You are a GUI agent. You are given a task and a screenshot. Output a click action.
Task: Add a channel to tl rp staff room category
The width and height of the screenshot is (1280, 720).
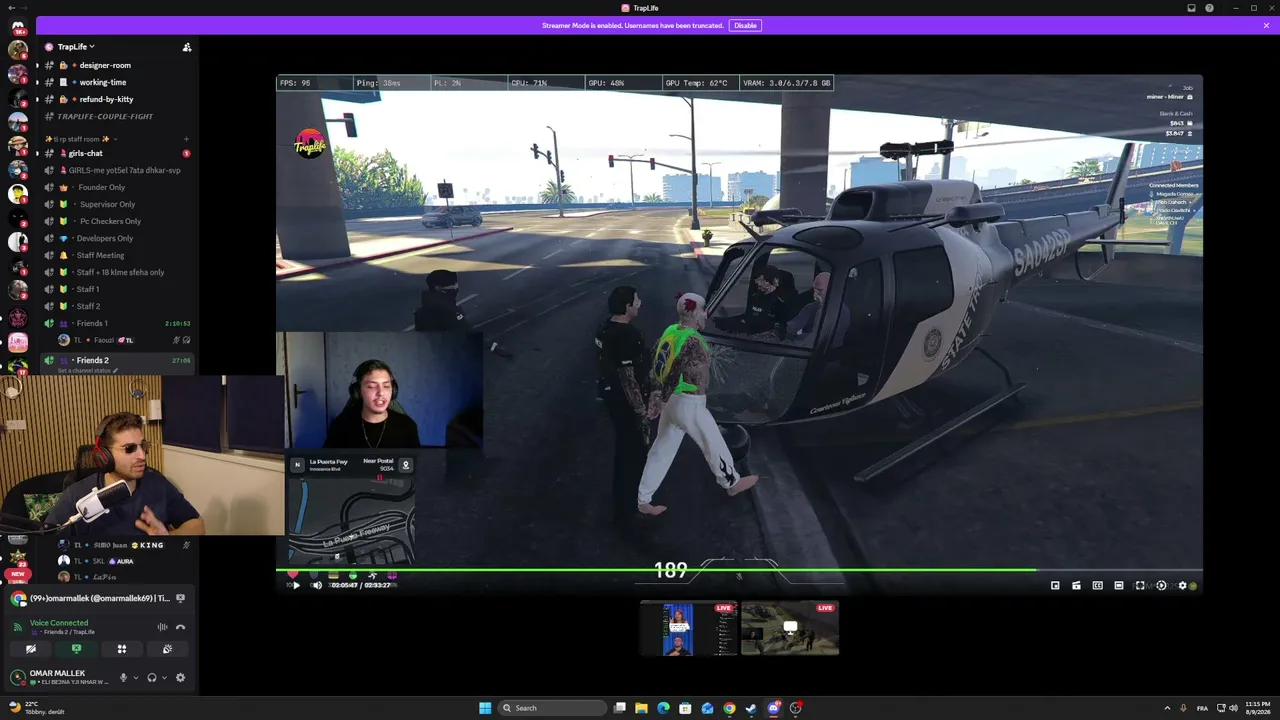(186, 139)
